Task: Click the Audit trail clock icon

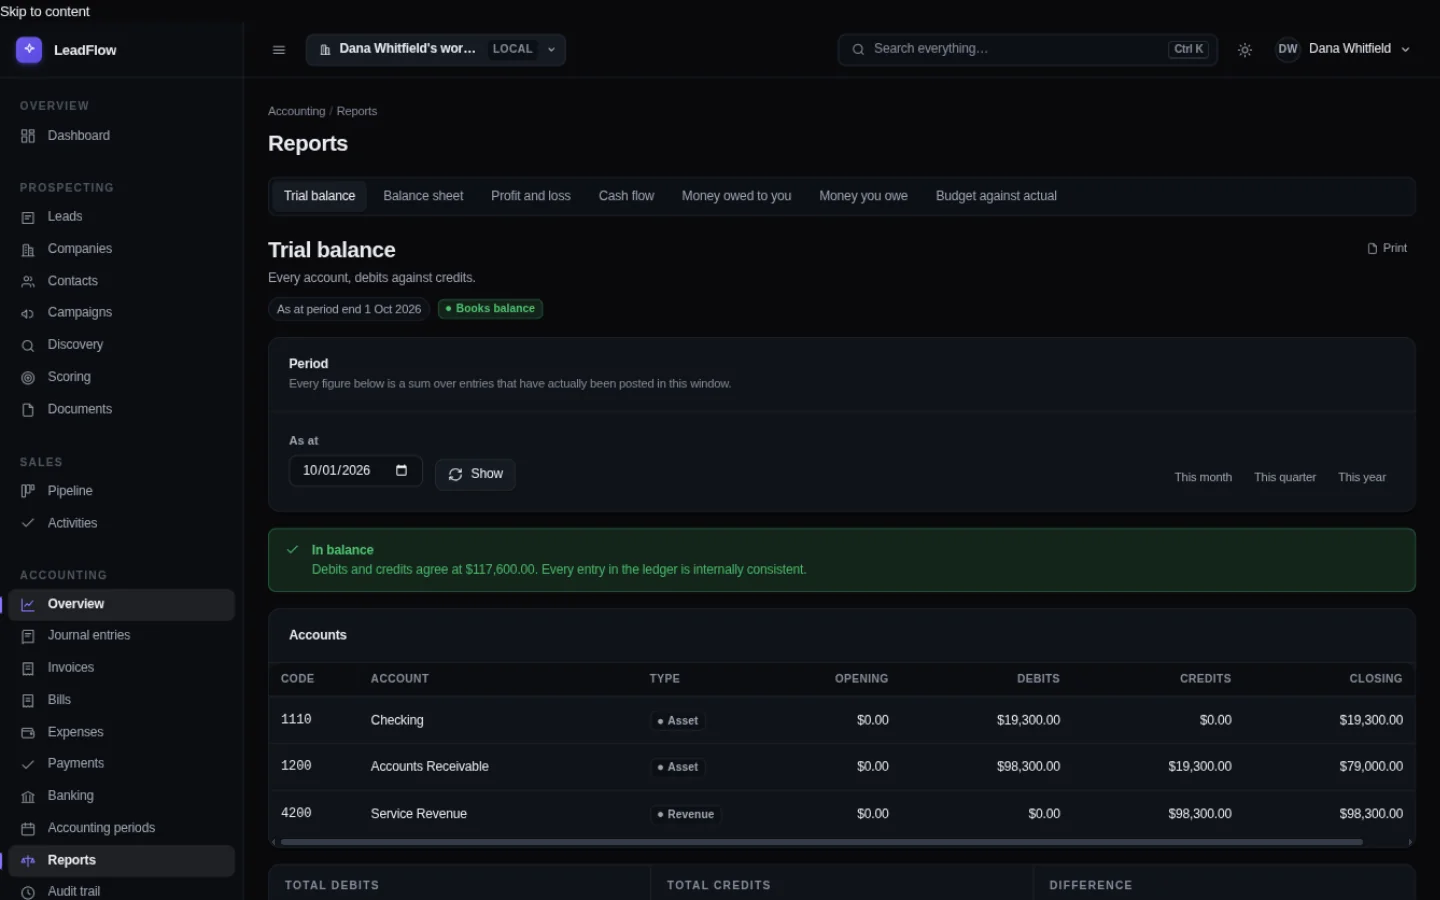Action: 28,892
